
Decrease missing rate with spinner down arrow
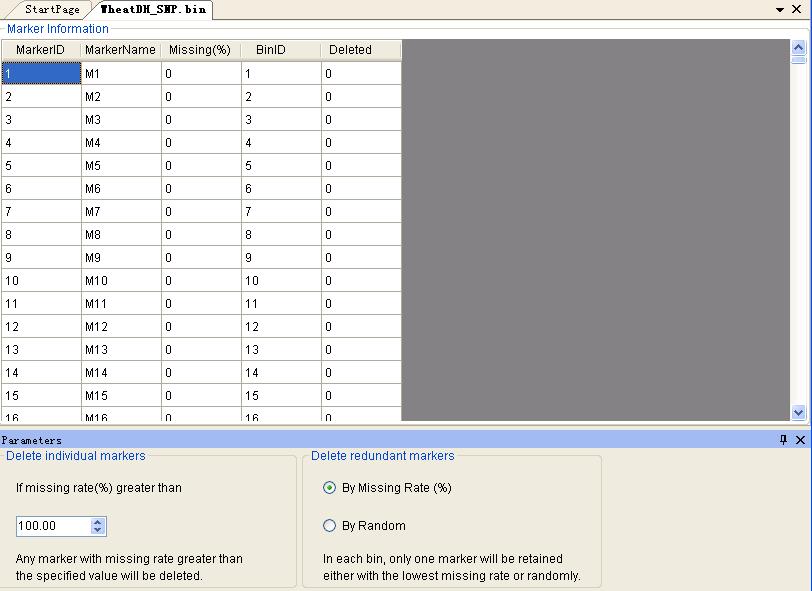coord(97,530)
